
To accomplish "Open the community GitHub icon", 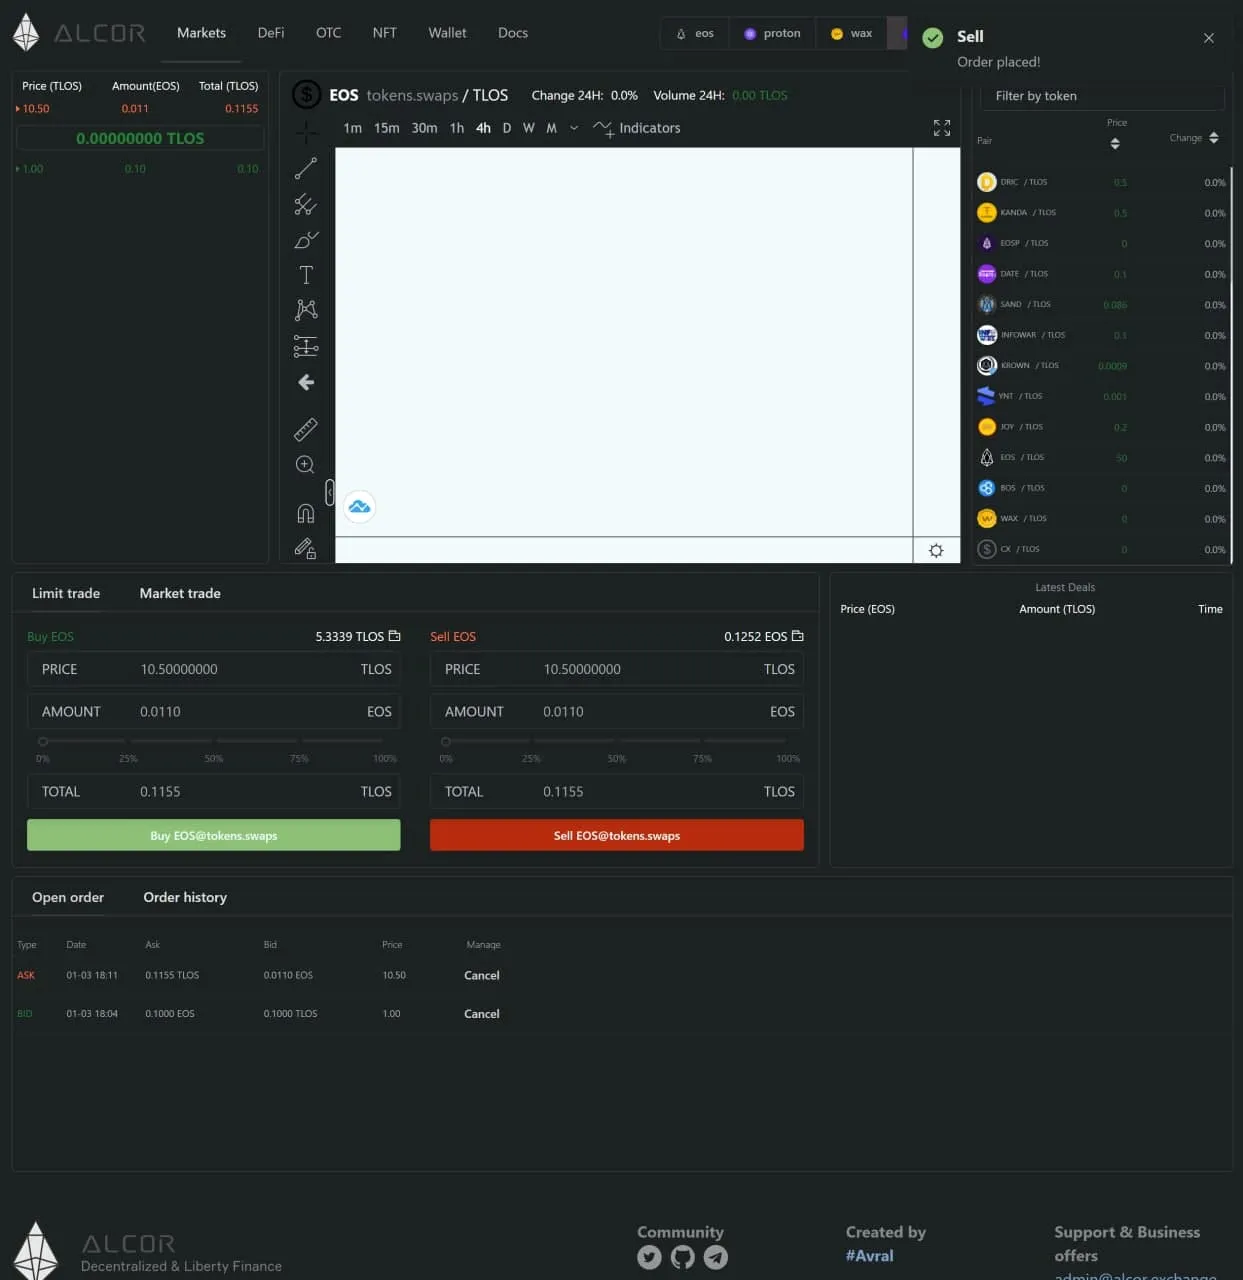I will pos(683,1257).
